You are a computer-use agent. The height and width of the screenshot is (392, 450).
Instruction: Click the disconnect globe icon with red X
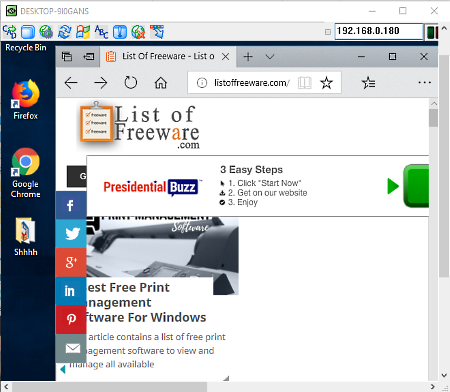pos(138,32)
